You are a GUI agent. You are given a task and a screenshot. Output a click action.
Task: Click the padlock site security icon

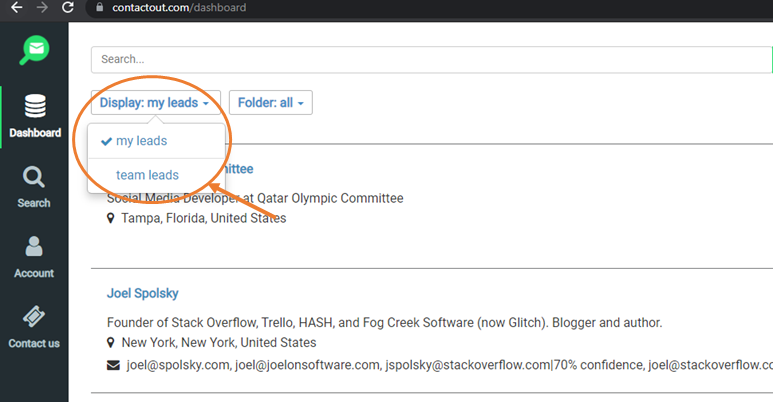(x=100, y=7)
